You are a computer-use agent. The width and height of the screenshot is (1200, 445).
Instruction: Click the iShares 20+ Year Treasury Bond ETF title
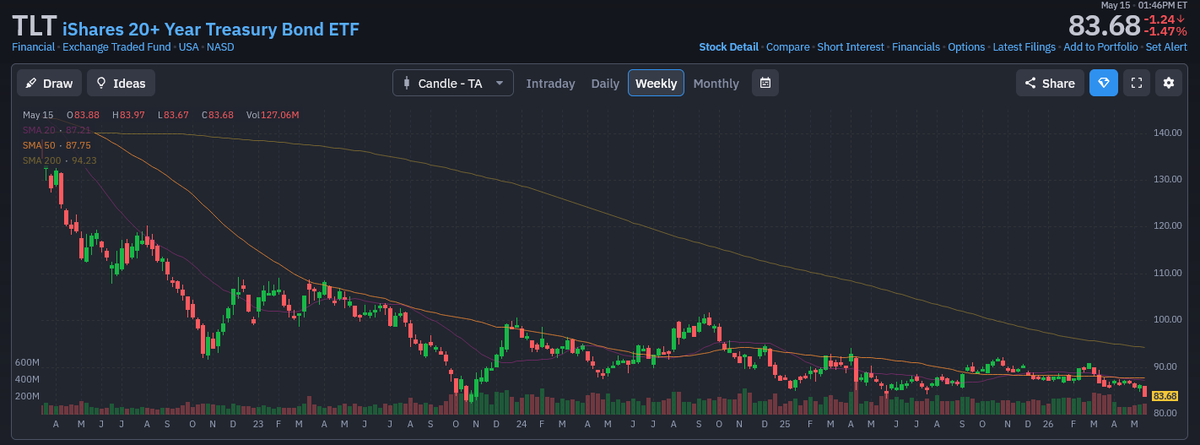(211, 29)
